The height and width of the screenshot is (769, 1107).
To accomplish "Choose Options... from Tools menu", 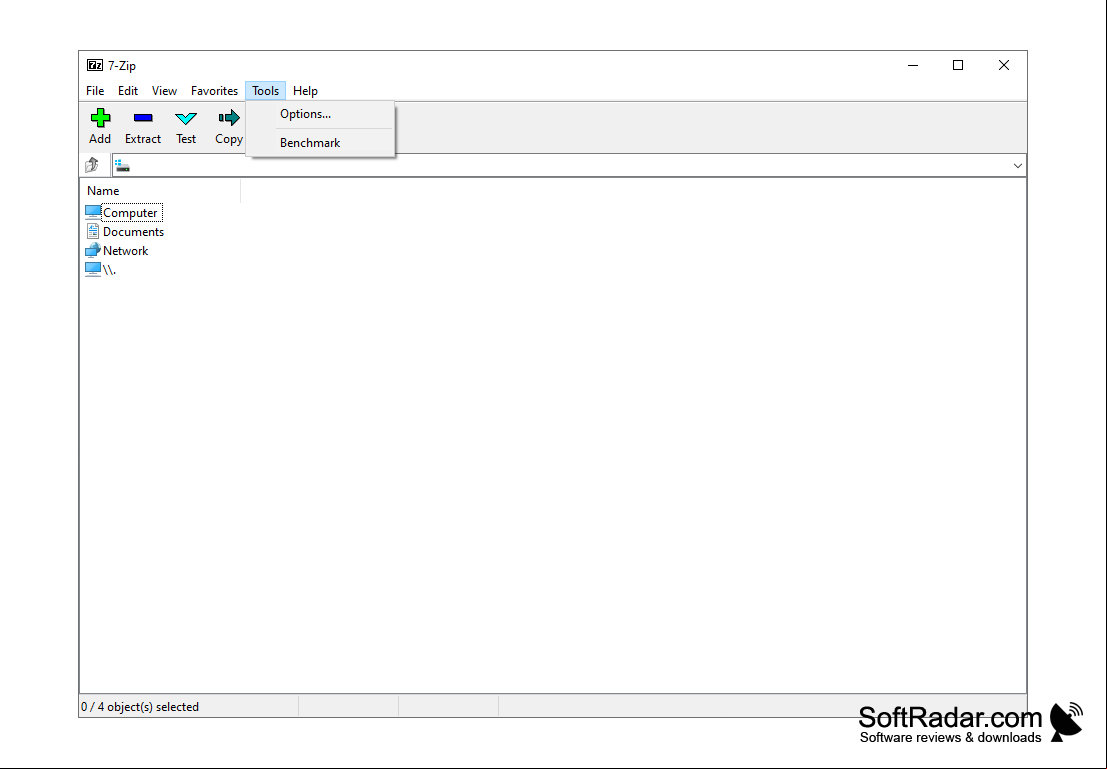I will tap(321, 114).
